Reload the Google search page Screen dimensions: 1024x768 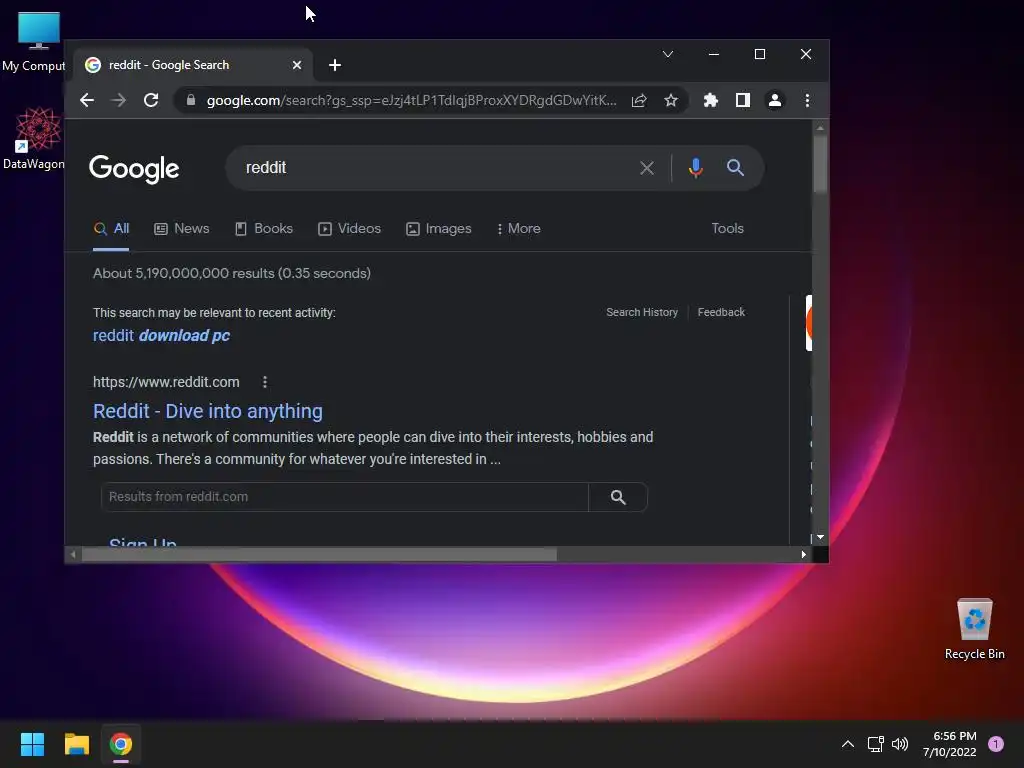click(151, 100)
